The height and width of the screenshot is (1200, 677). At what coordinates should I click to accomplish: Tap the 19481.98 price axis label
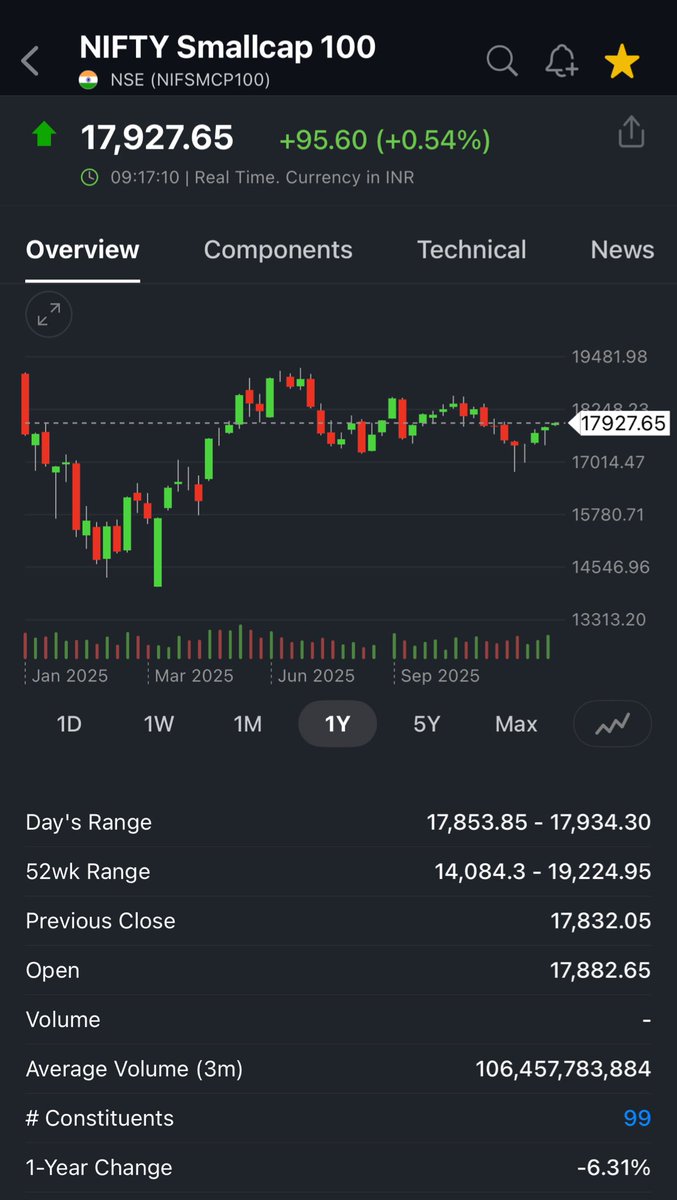coord(610,357)
